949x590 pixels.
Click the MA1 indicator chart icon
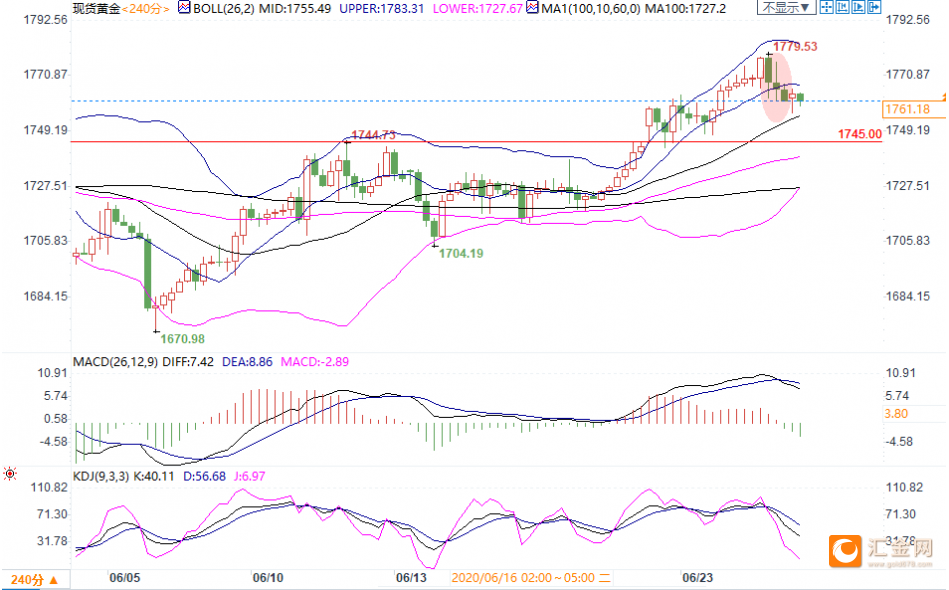533,8
